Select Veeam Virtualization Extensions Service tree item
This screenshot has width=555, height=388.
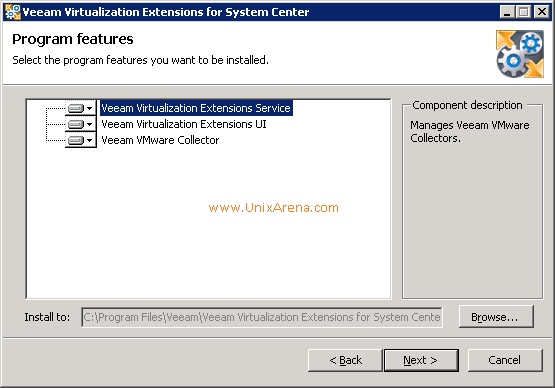[196, 108]
